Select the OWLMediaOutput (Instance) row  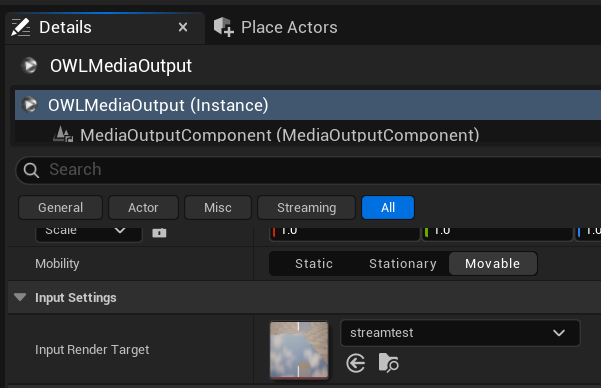tap(308, 105)
